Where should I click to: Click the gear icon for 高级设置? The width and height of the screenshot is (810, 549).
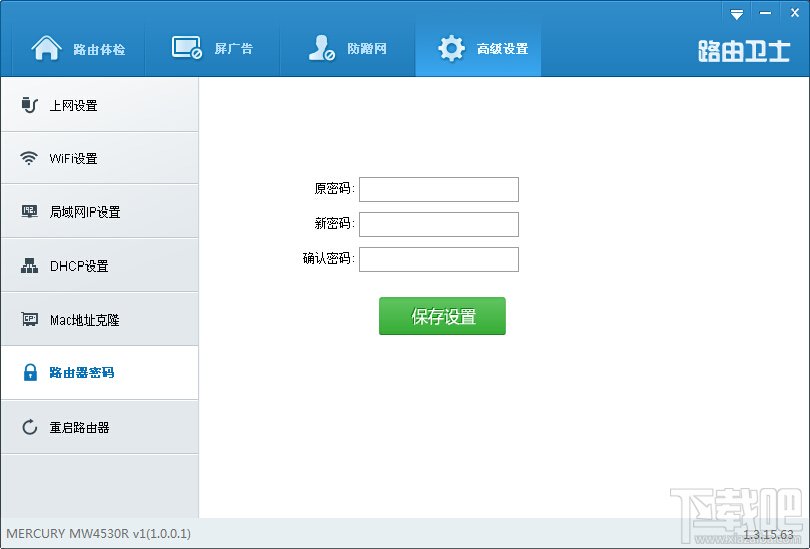451,49
